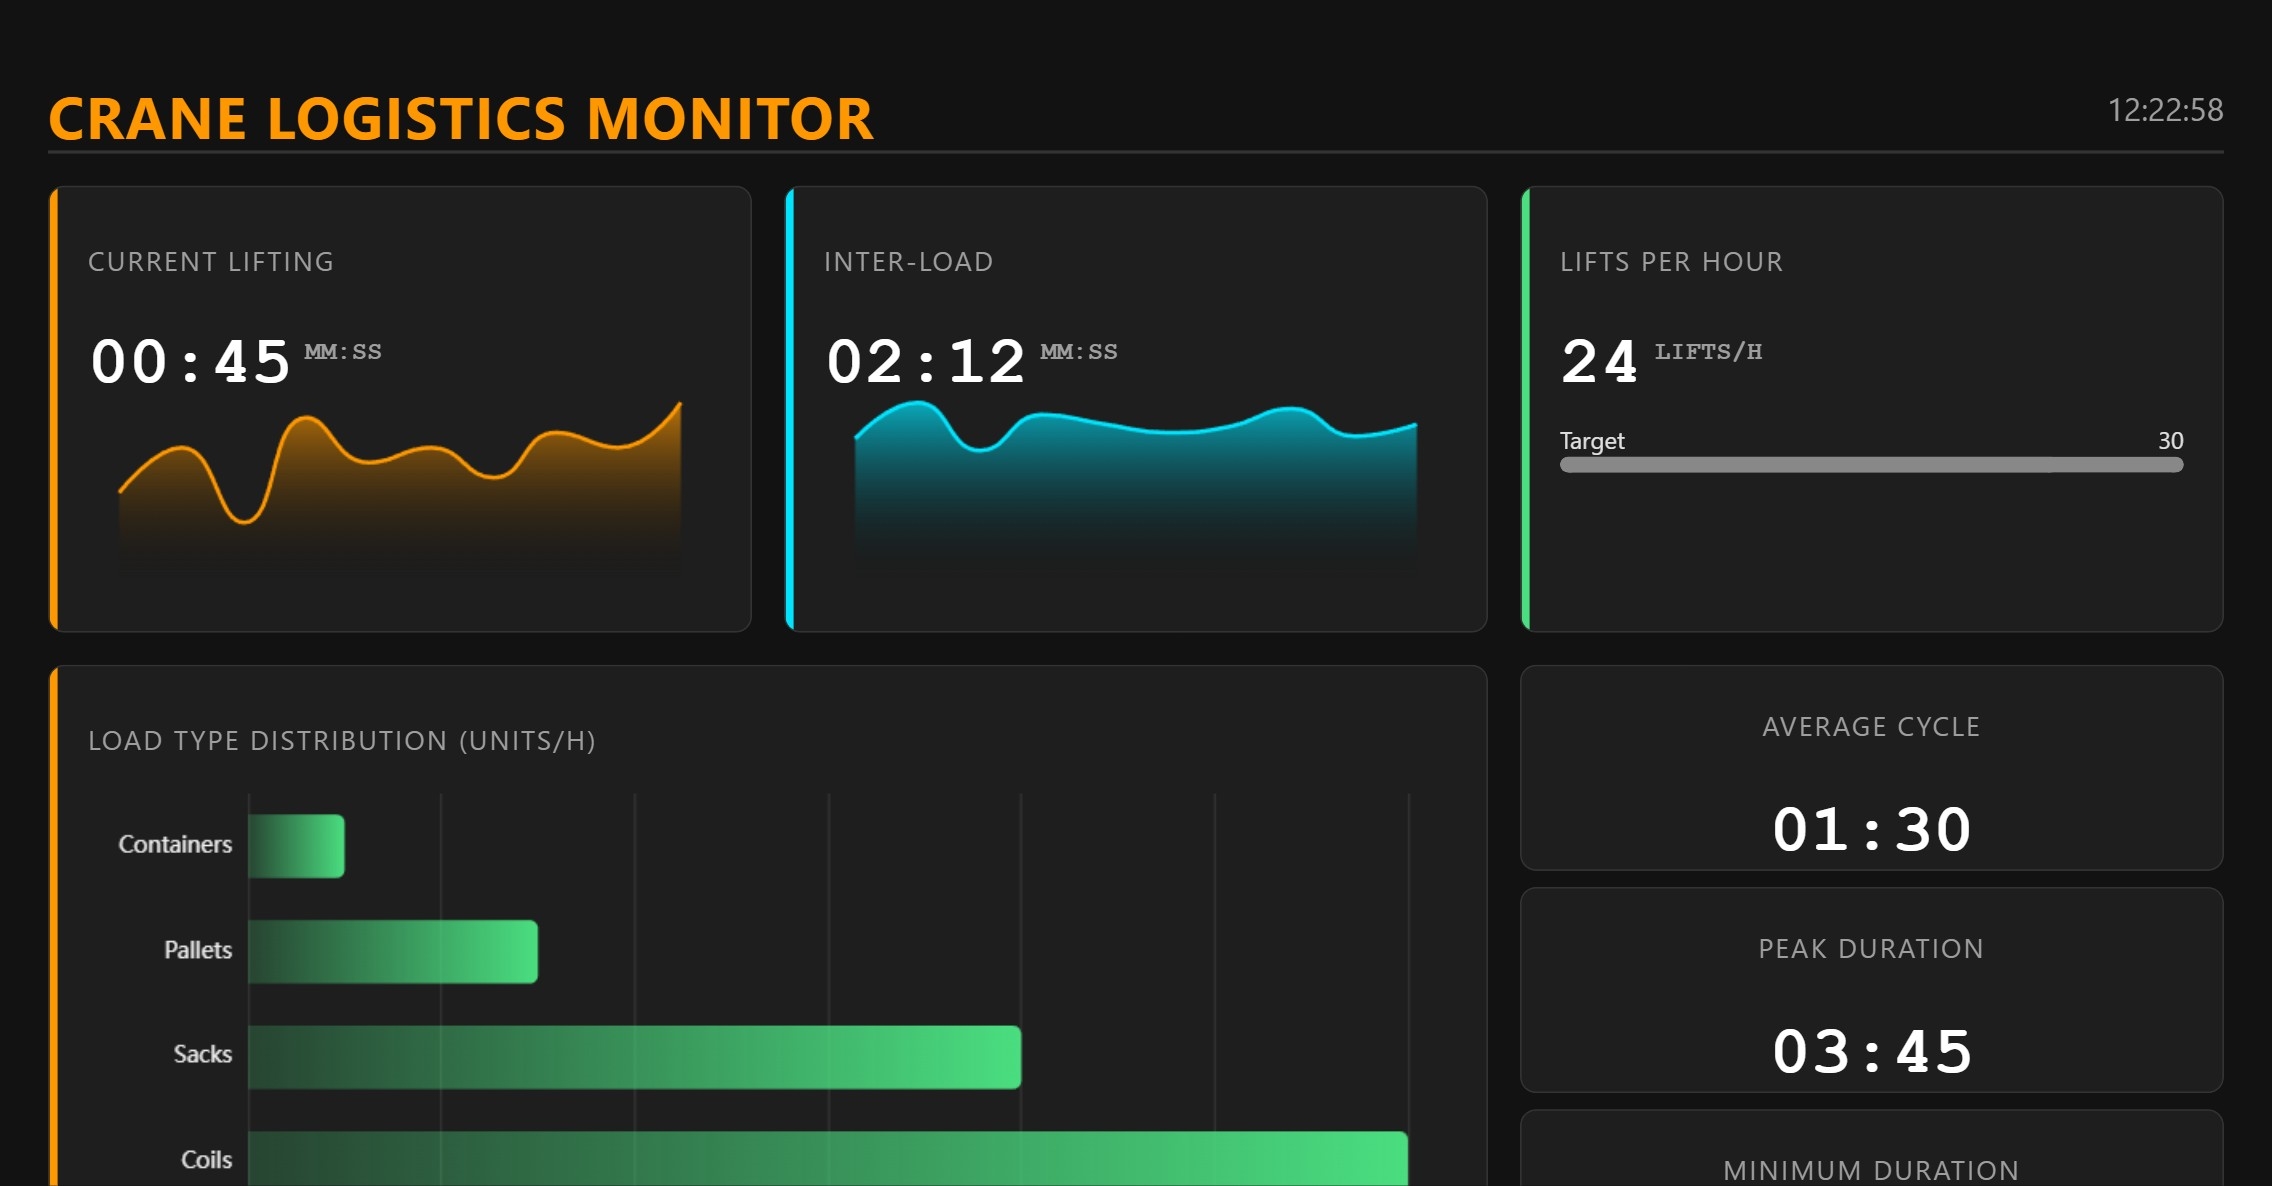Click the lifts target progress bar
2272x1186 pixels.
coord(1871,465)
